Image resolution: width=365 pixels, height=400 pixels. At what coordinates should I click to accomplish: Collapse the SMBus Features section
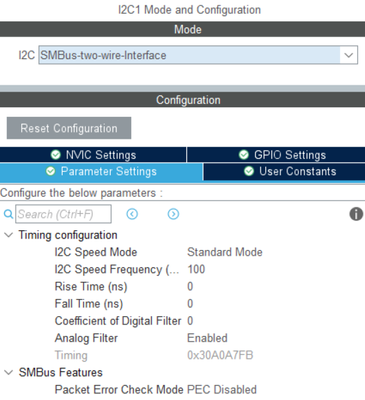tap(8, 372)
